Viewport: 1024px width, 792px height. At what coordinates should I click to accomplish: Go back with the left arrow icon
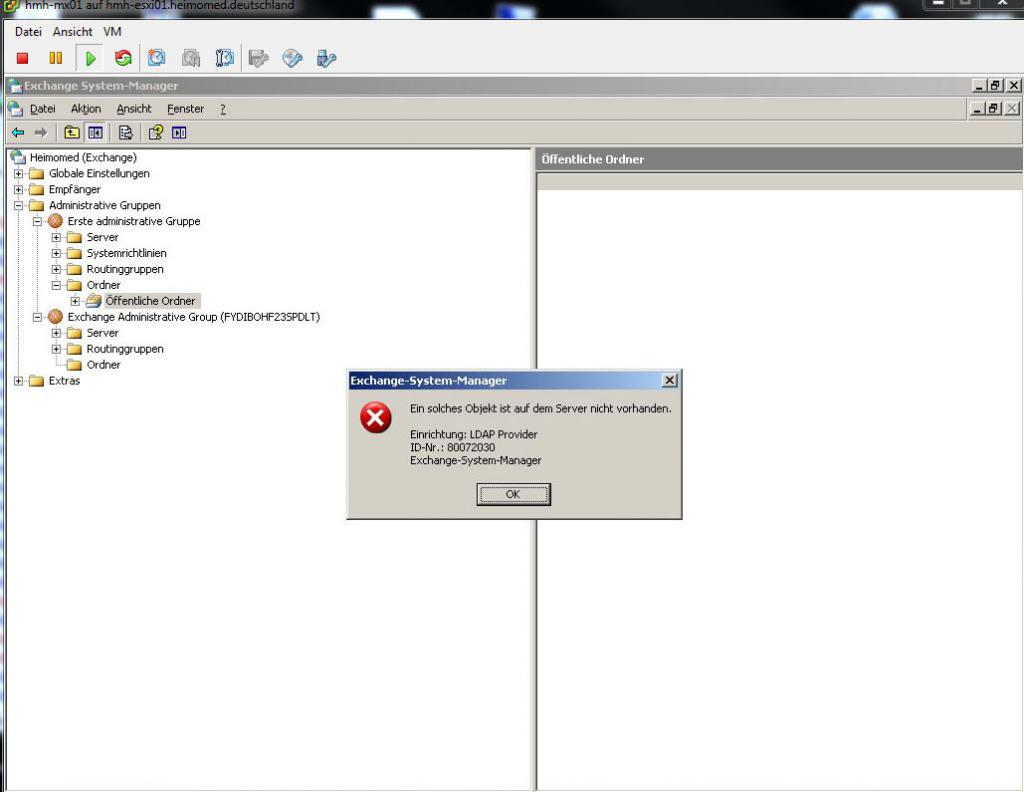pos(18,133)
